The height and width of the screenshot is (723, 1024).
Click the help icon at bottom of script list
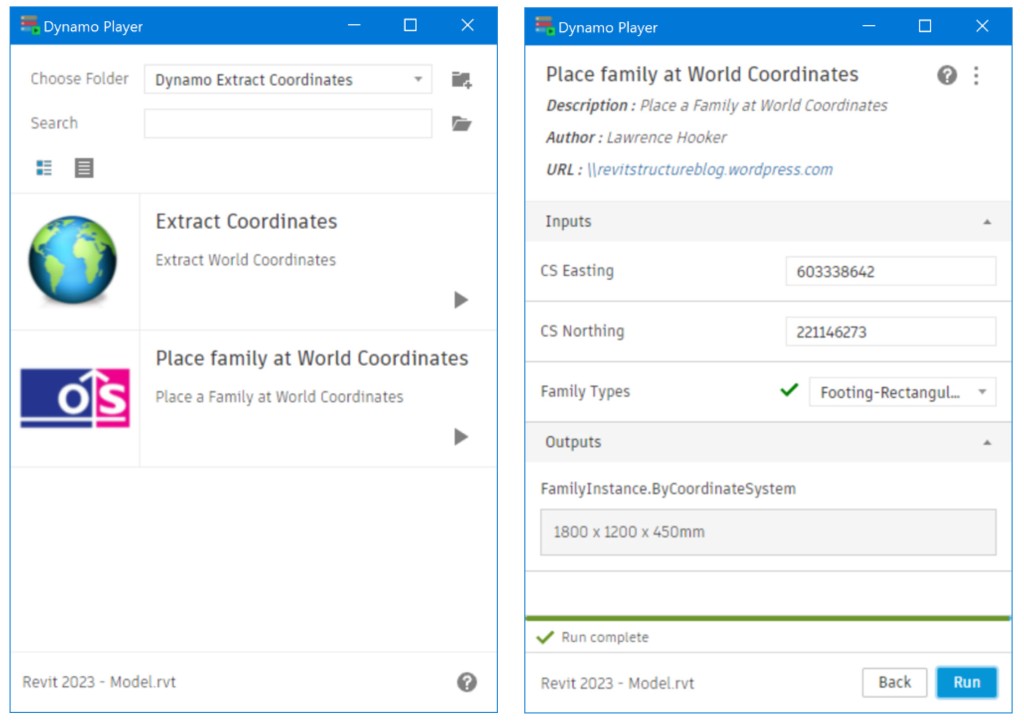(468, 682)
